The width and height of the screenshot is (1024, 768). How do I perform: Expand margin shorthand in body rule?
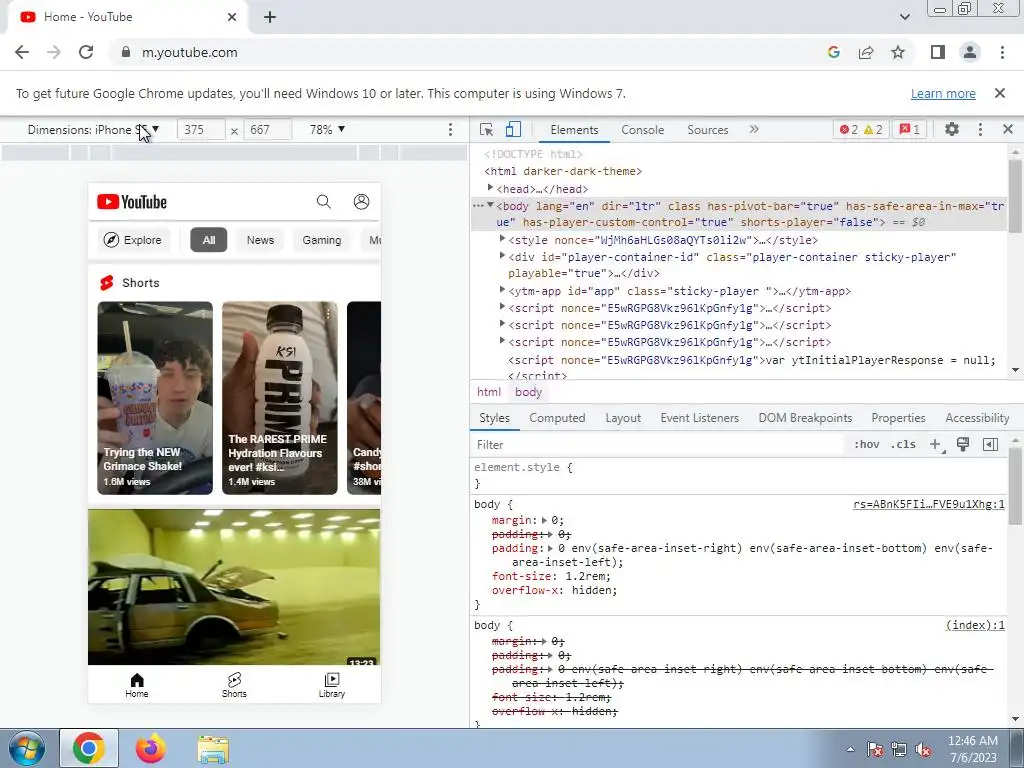[x=545, y=520]
